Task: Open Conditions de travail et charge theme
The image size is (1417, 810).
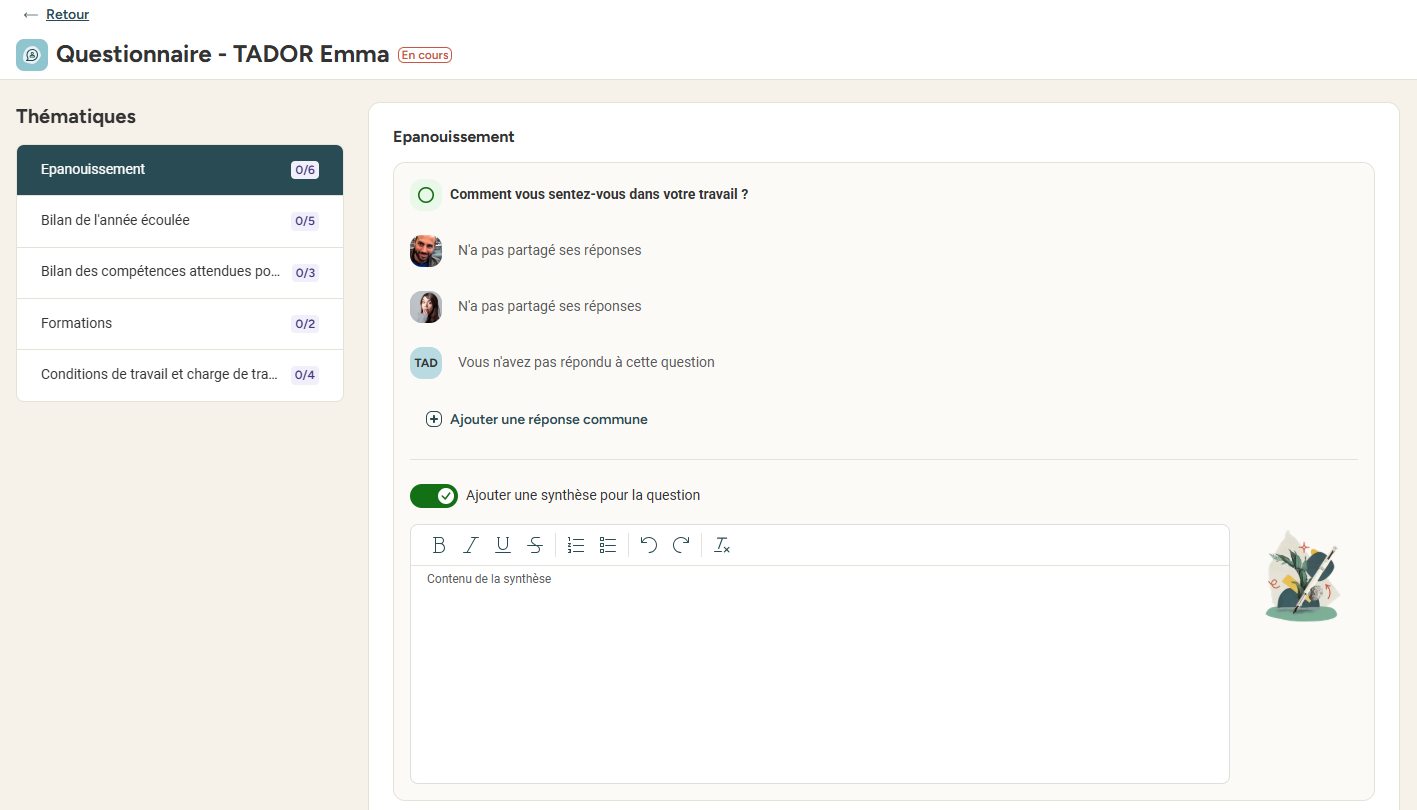Action: 180,375
